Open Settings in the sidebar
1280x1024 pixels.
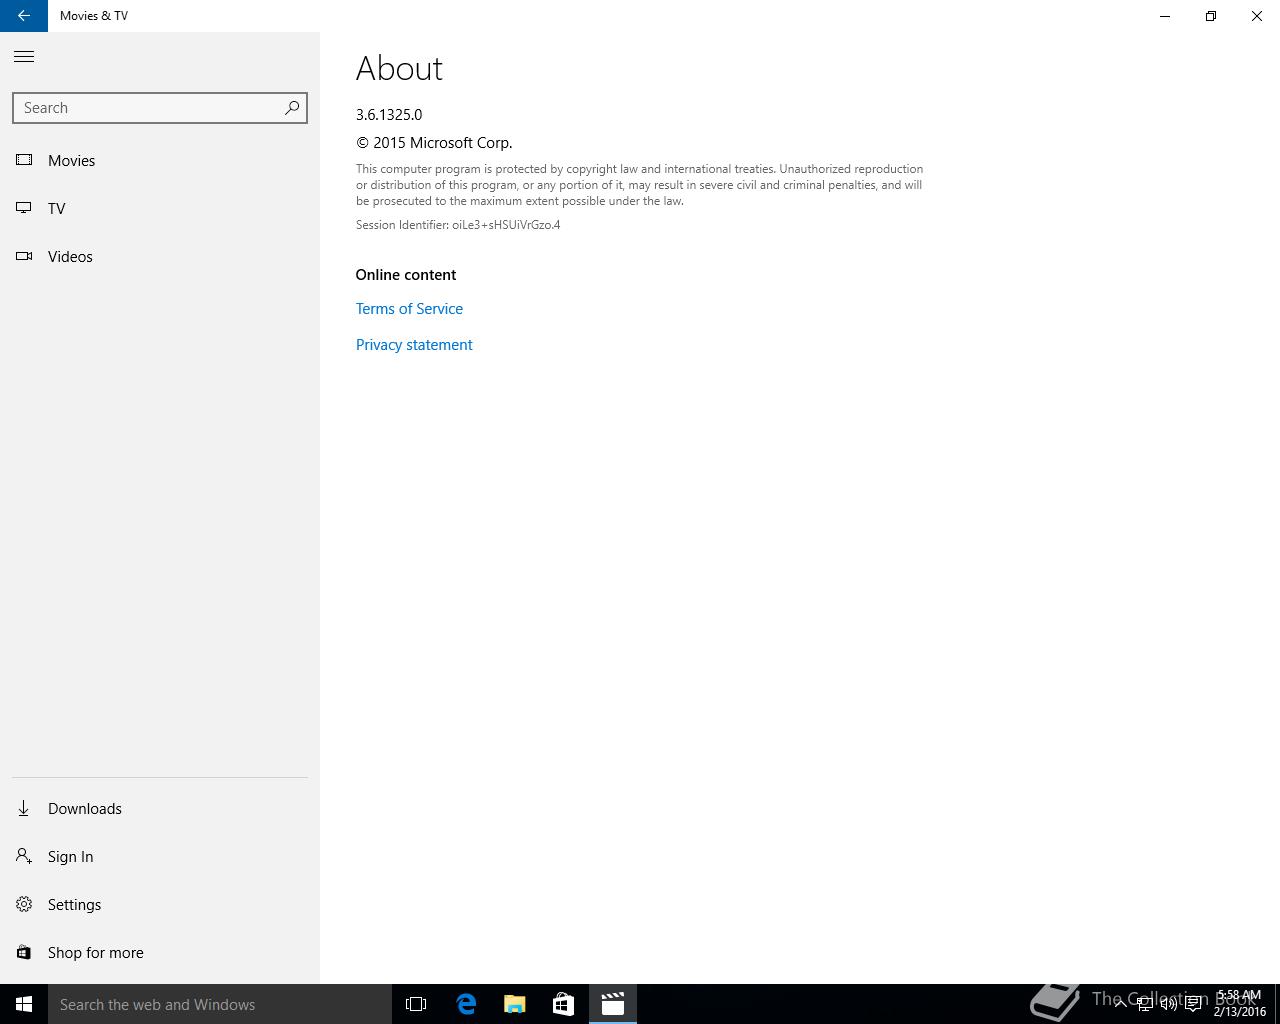(160, 904)
